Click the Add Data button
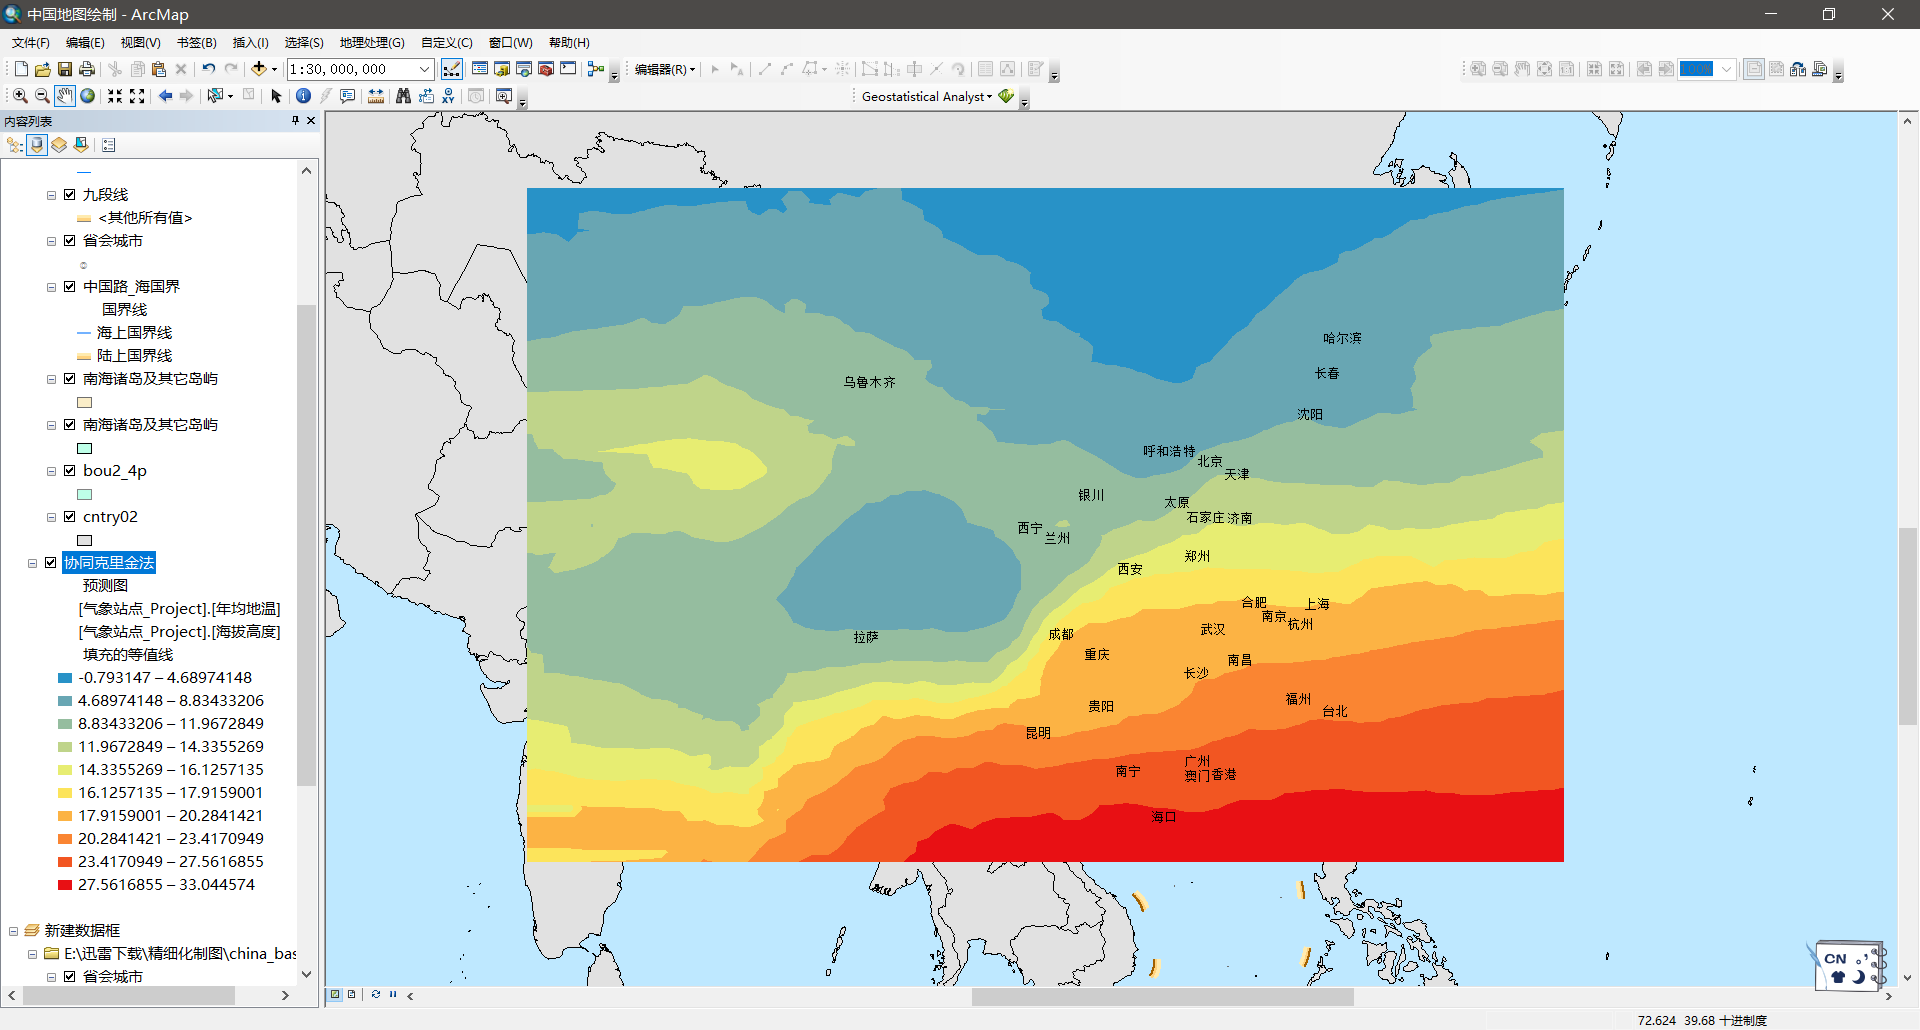1920x1030 pixels. tap(259, 69)
